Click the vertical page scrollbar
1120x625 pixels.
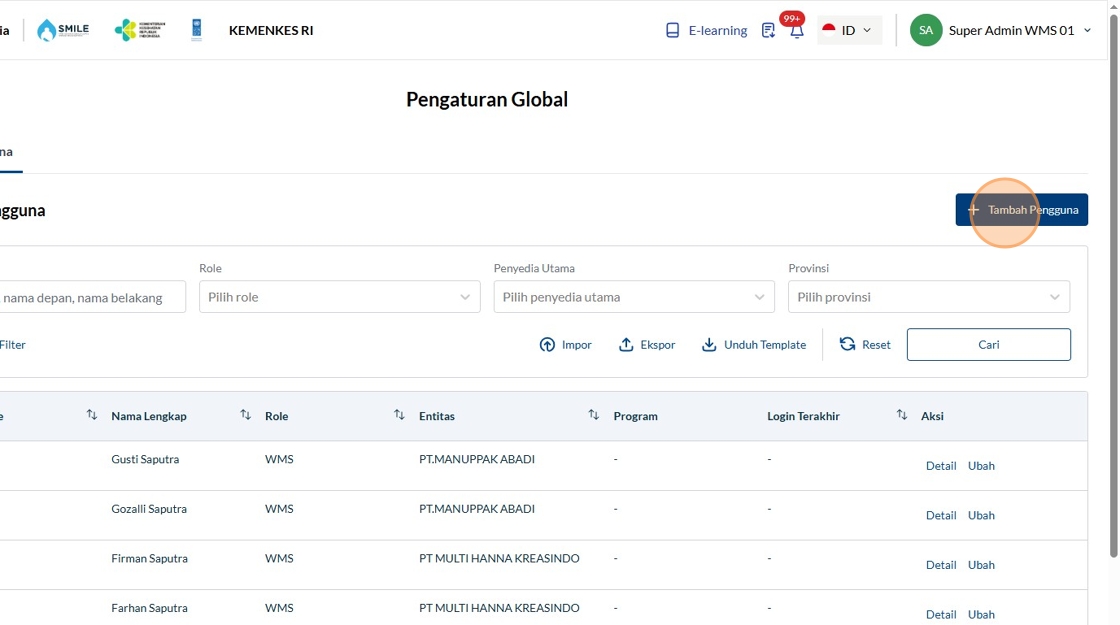(x=1113, y=286)
